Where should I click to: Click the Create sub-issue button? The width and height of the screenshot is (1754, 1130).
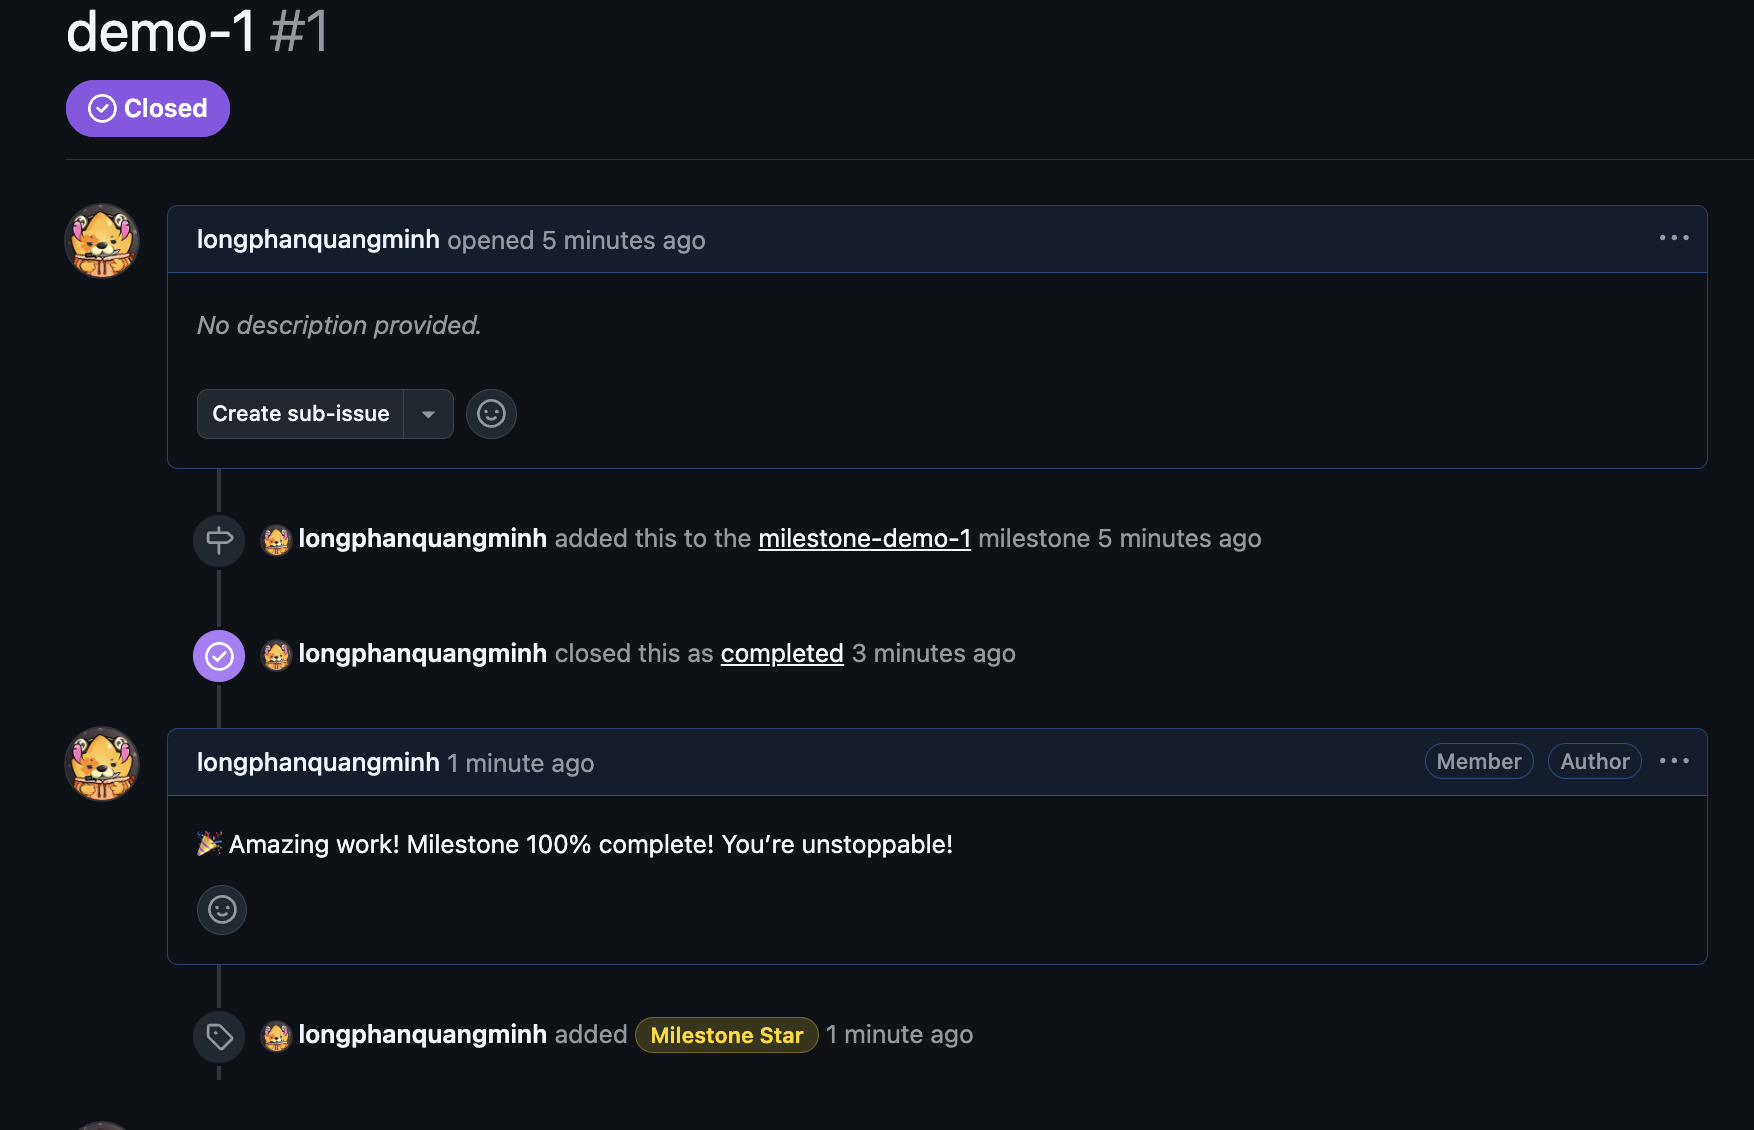(301, 414)
